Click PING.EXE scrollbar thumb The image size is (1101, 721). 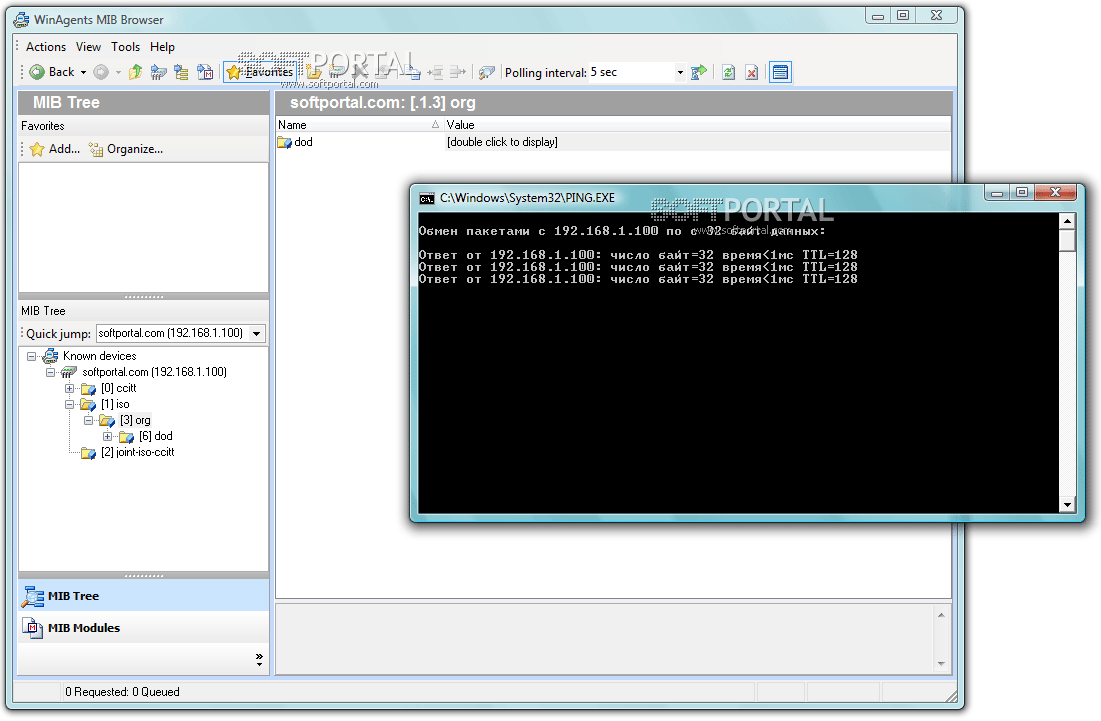tap(1067, 241)
